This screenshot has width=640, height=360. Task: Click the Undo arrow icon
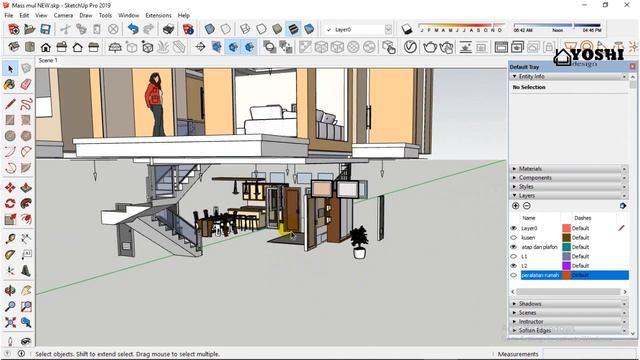tap(133, 29)
